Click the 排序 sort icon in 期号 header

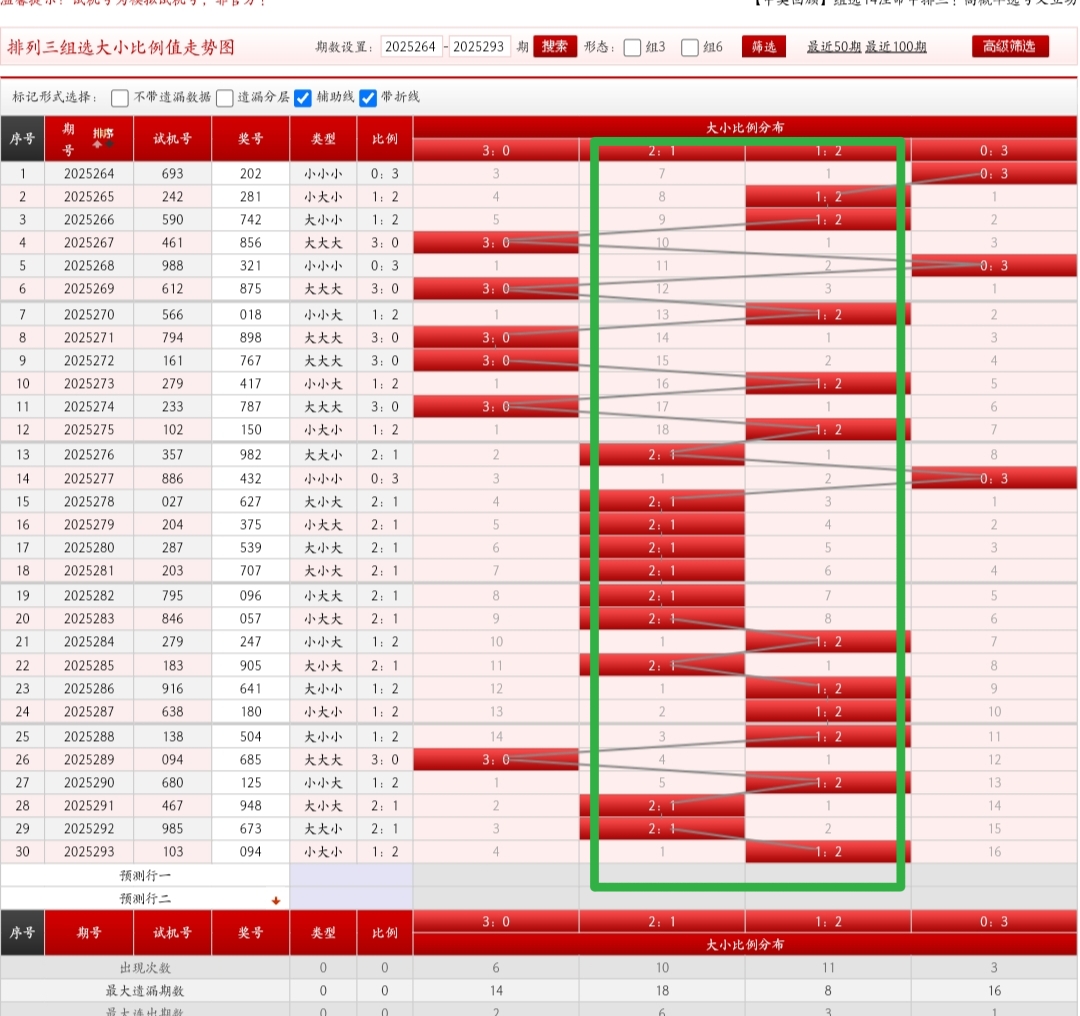point(103,138)
